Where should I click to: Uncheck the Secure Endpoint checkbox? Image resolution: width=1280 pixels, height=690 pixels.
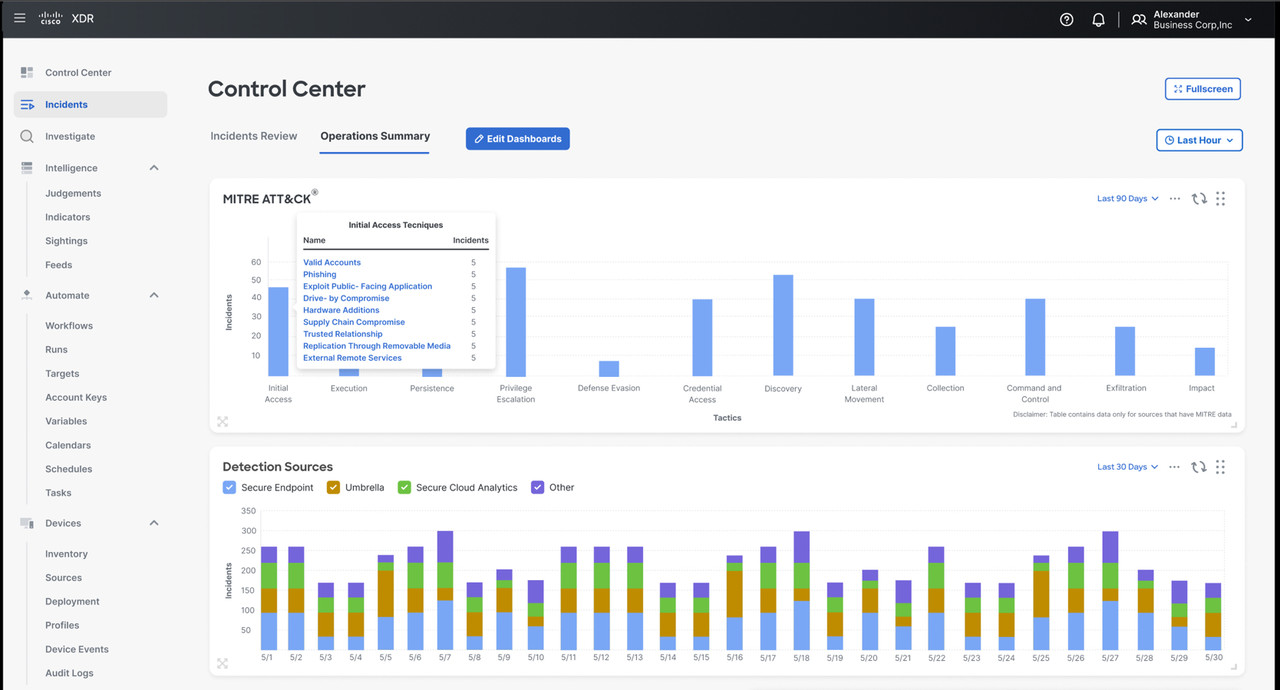229,488
